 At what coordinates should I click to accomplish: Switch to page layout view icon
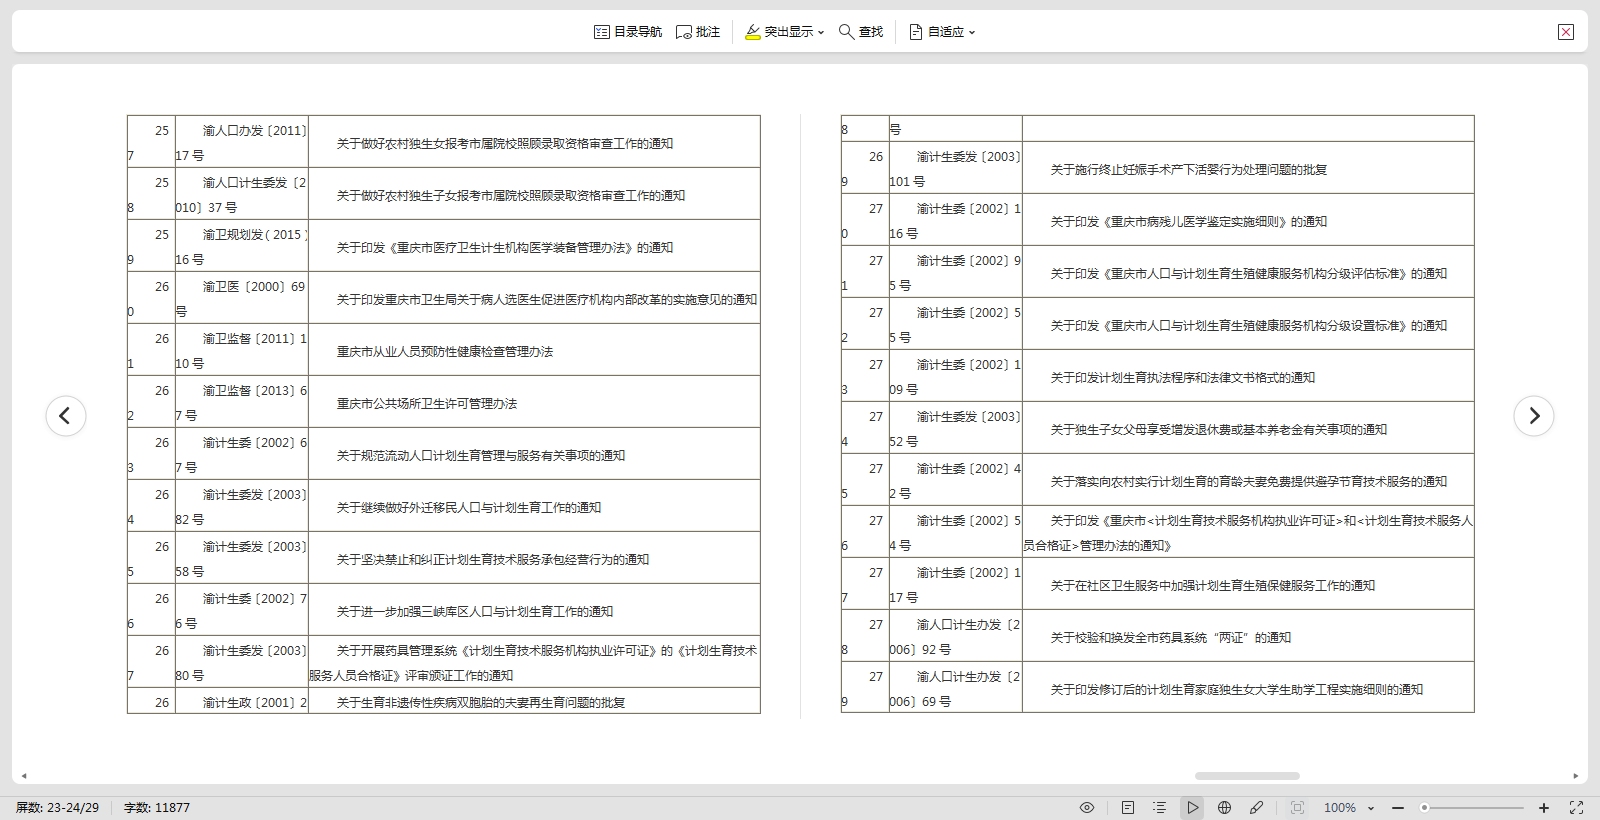(1128, 808)
